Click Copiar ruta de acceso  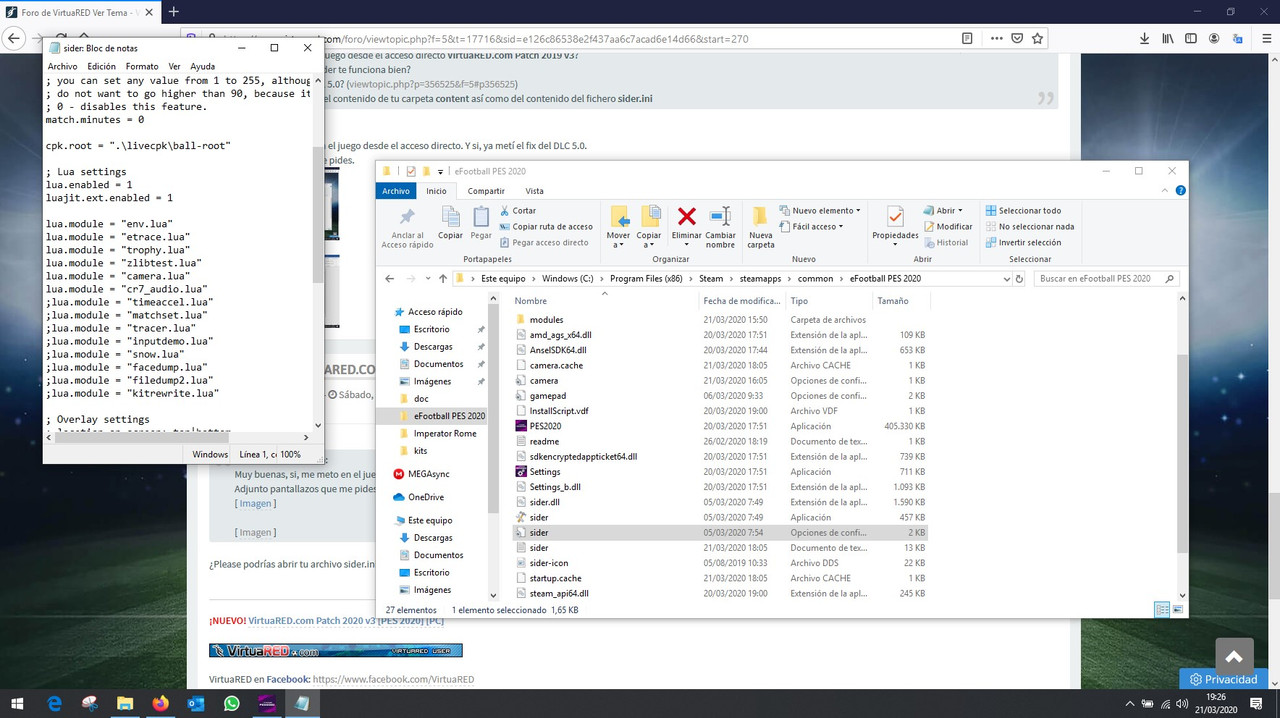click(x=545, y=227)
